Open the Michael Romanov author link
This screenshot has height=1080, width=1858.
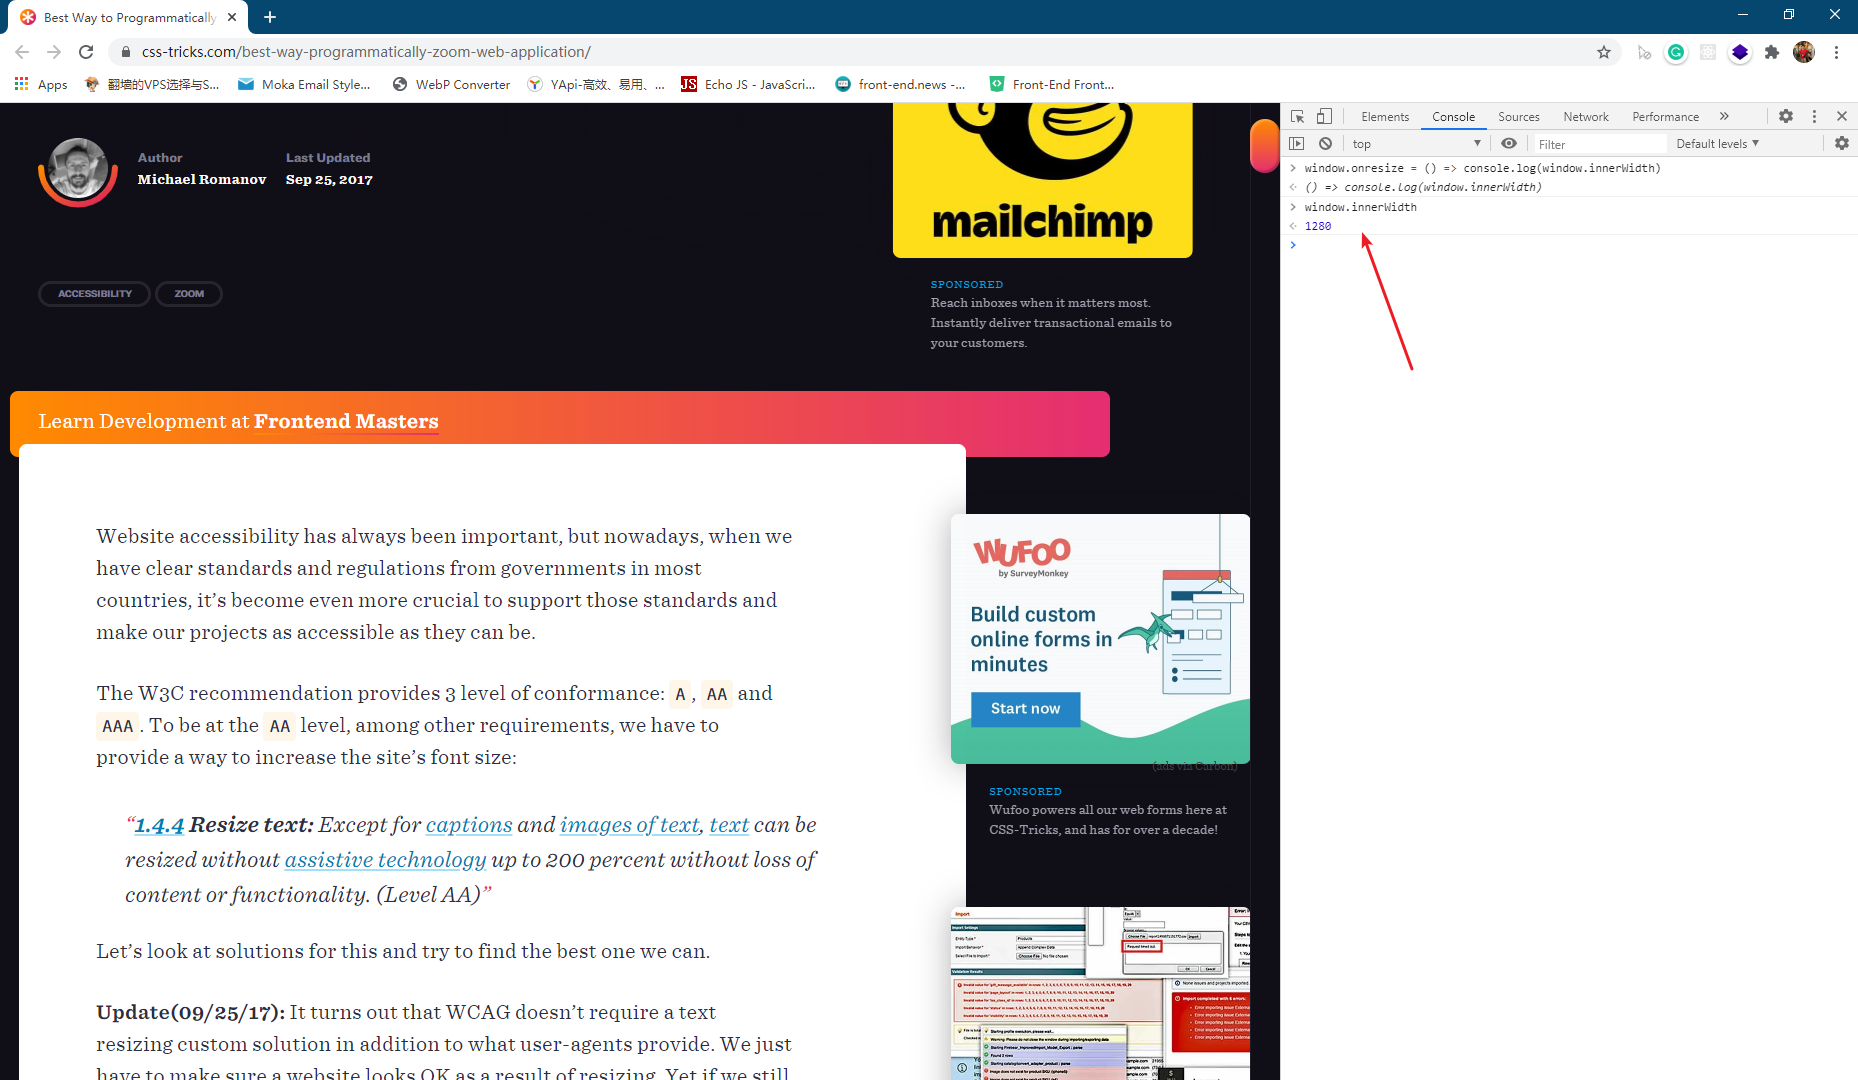point(202,180)
